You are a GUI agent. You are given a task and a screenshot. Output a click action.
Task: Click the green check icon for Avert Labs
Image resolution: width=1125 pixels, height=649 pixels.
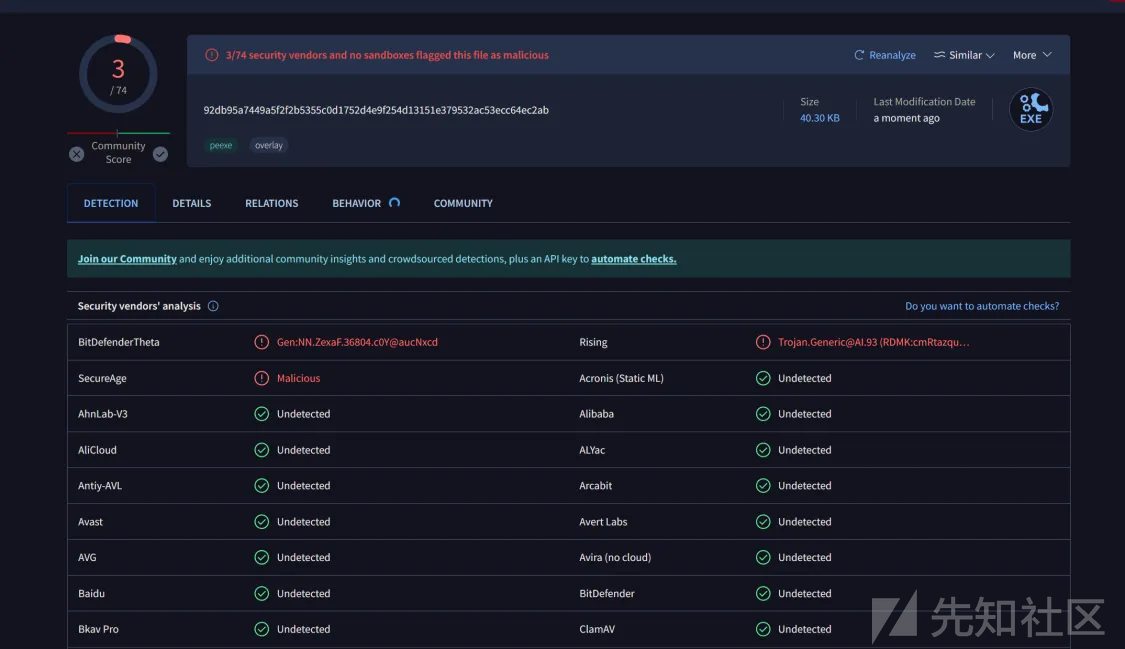click(x=763, y=521)
